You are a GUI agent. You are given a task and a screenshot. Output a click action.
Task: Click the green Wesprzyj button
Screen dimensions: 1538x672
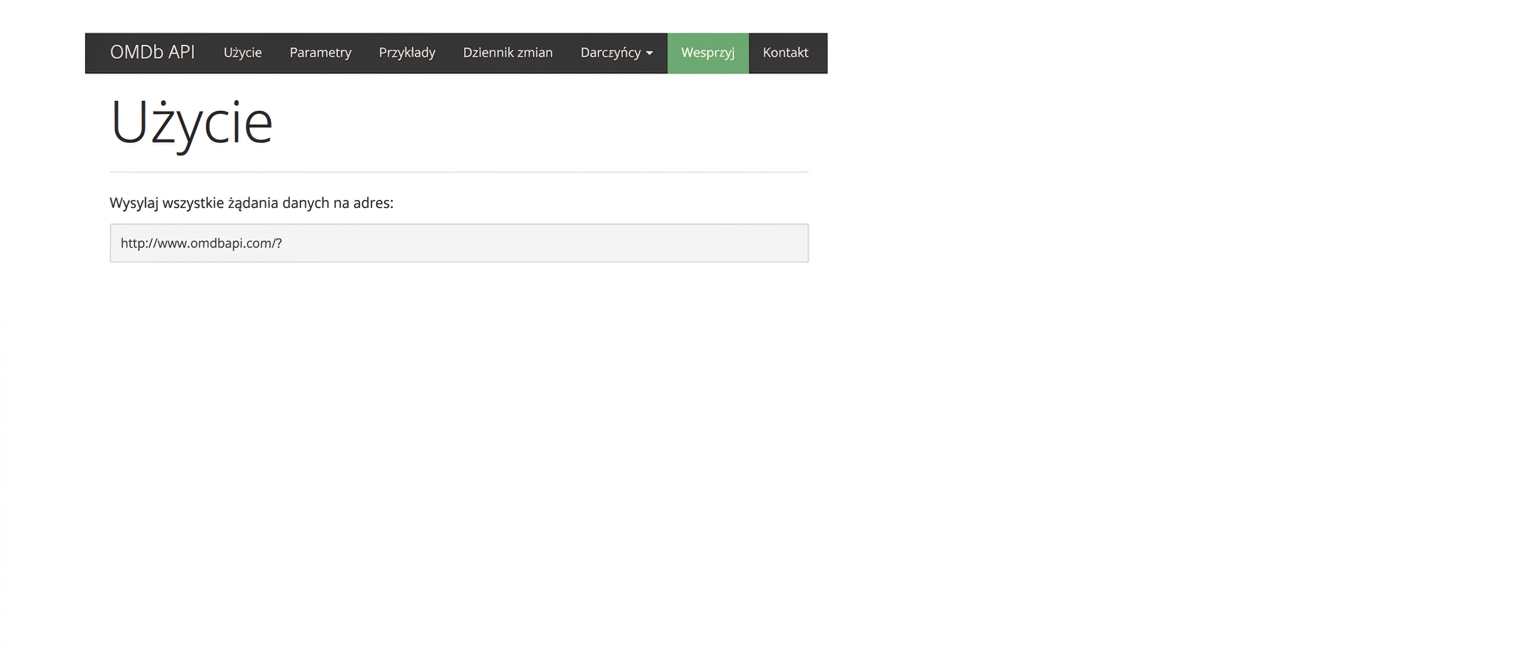708,53
